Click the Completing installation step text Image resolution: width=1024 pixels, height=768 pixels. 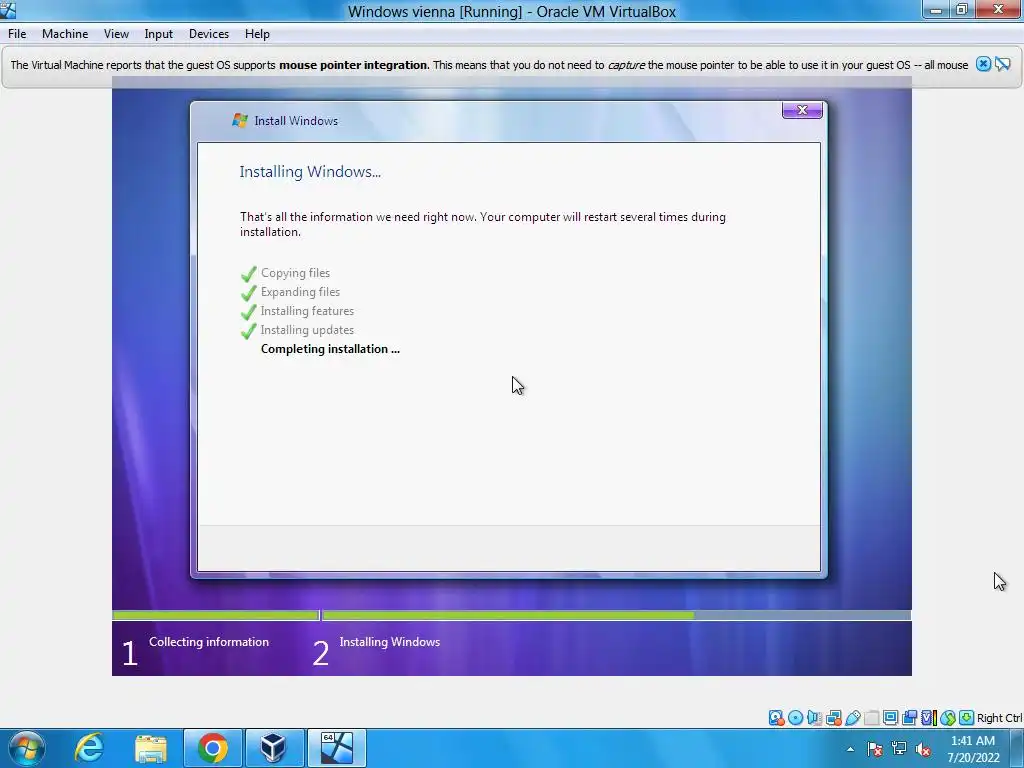tap(330, 349)
